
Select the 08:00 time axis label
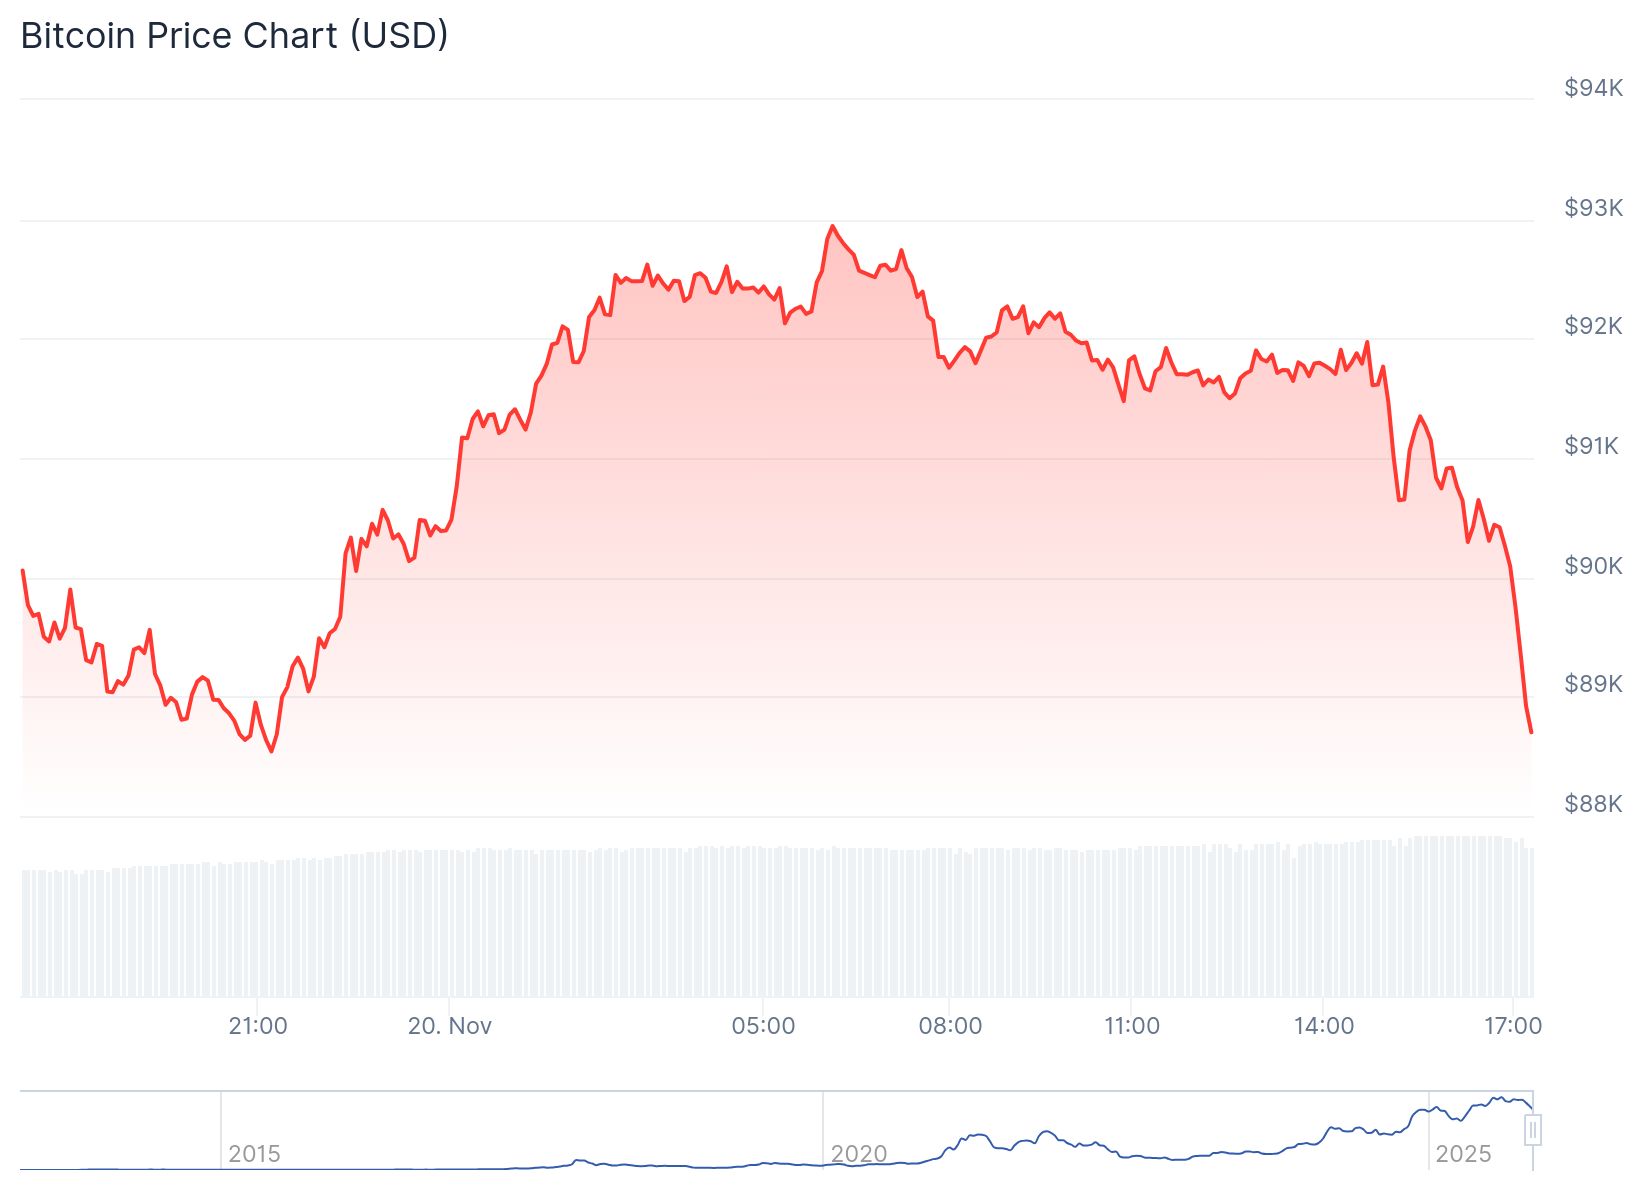[950, 1026]
